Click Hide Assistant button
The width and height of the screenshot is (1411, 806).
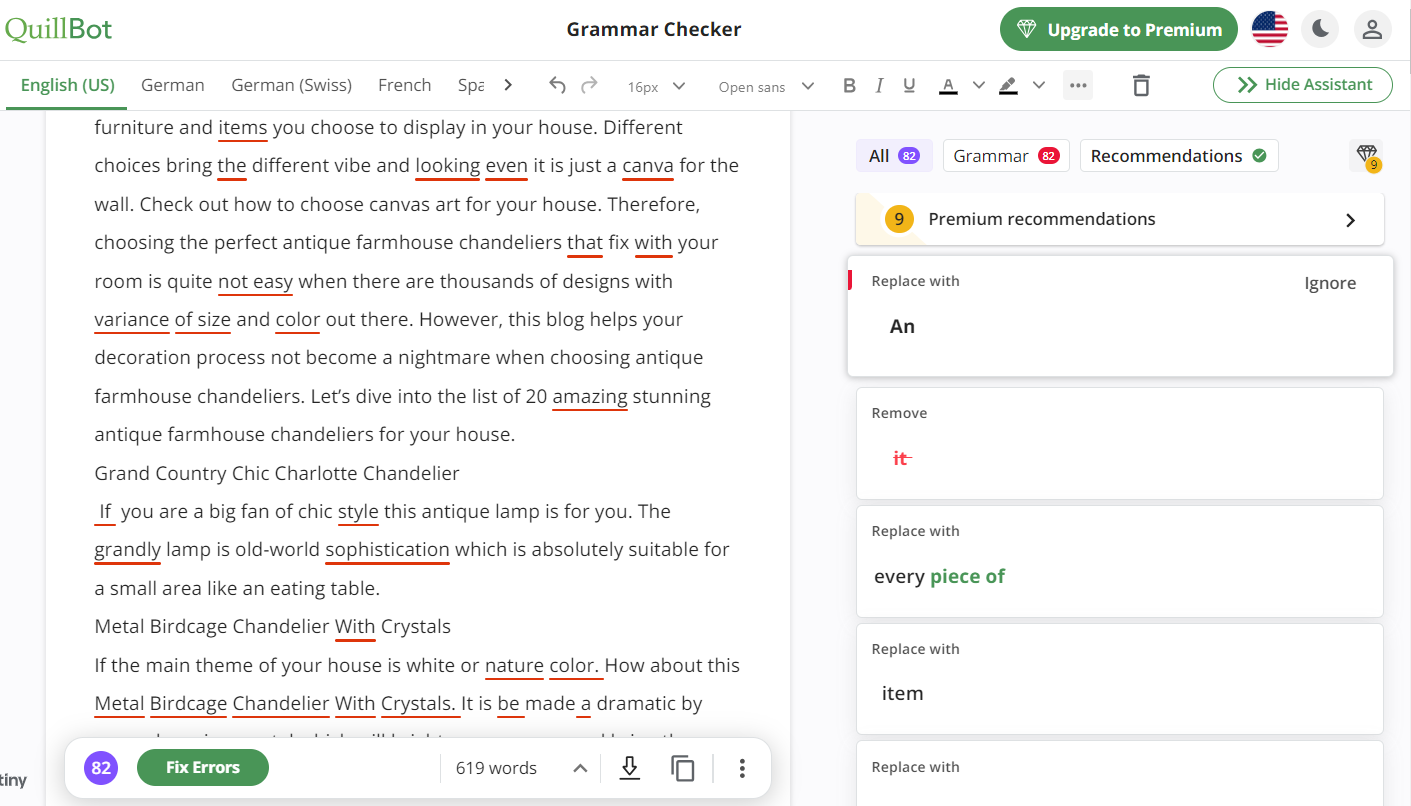pos(1302,85)
